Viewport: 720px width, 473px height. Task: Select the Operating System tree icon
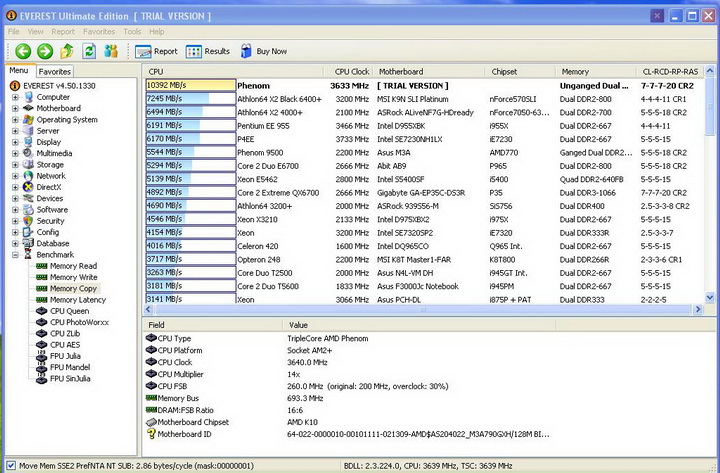(28, 119)
